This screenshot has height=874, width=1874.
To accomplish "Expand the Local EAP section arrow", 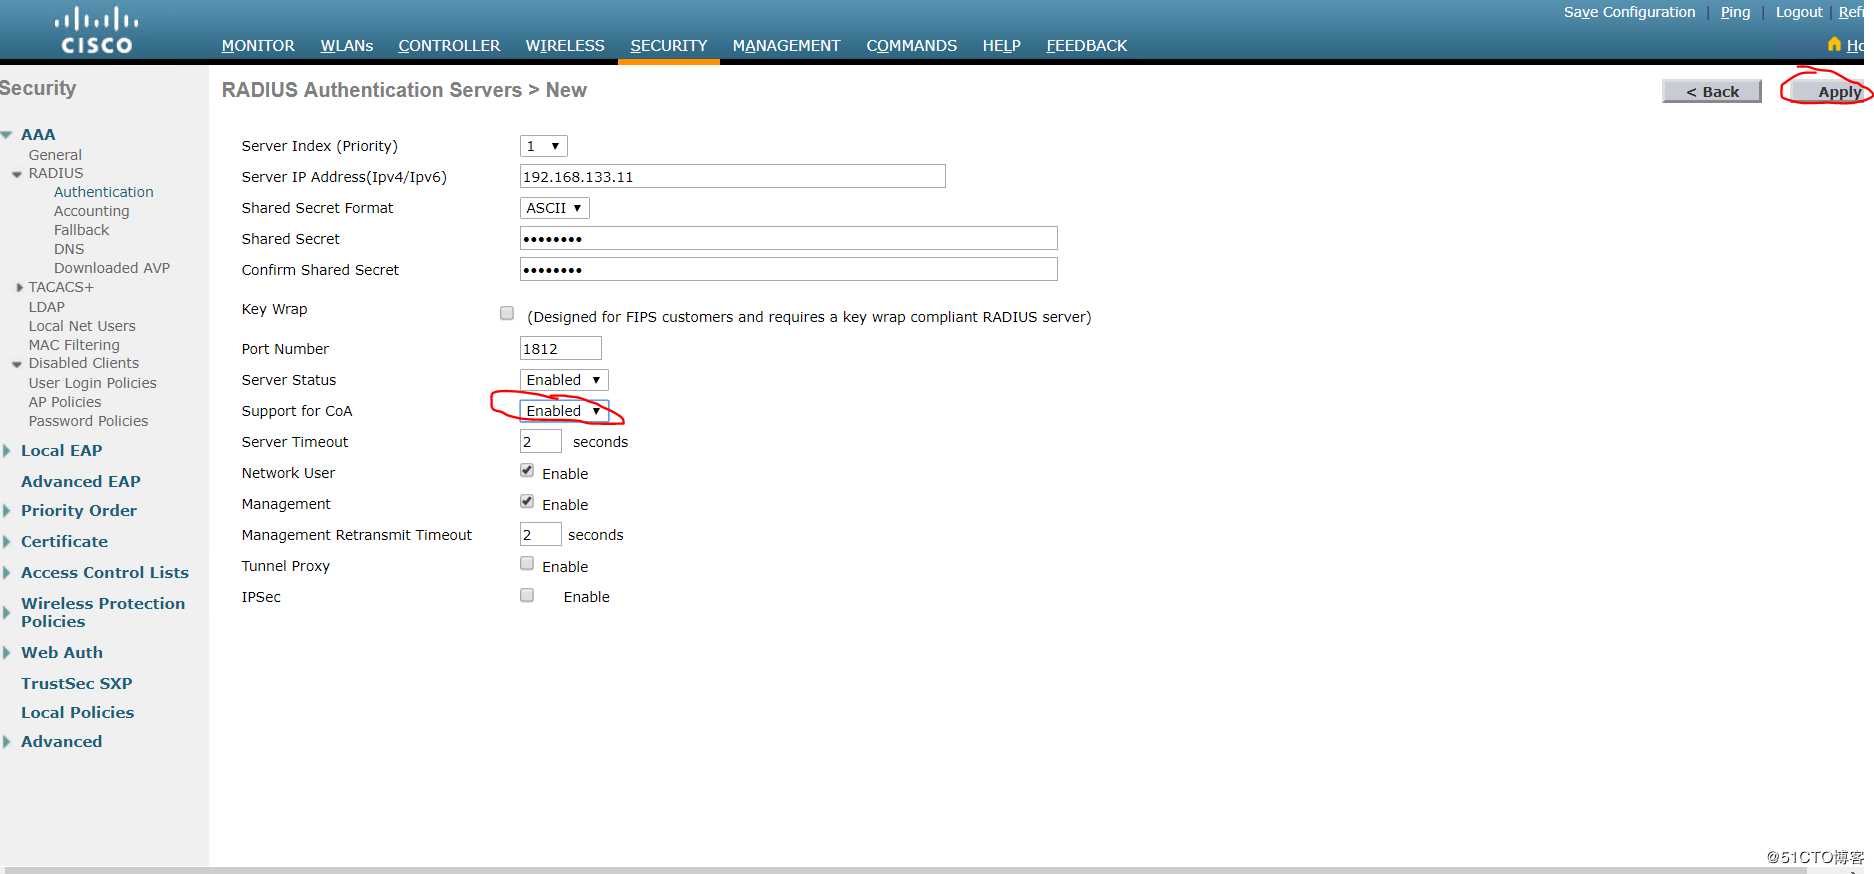I will tap(6, 451).
